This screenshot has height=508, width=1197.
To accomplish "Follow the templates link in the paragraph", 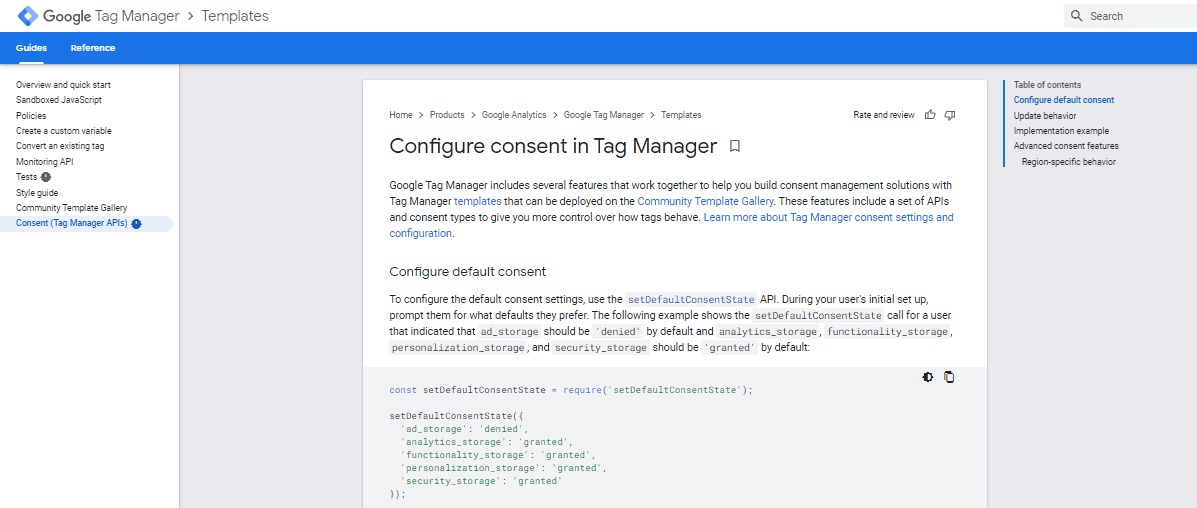I will point(477,202).
